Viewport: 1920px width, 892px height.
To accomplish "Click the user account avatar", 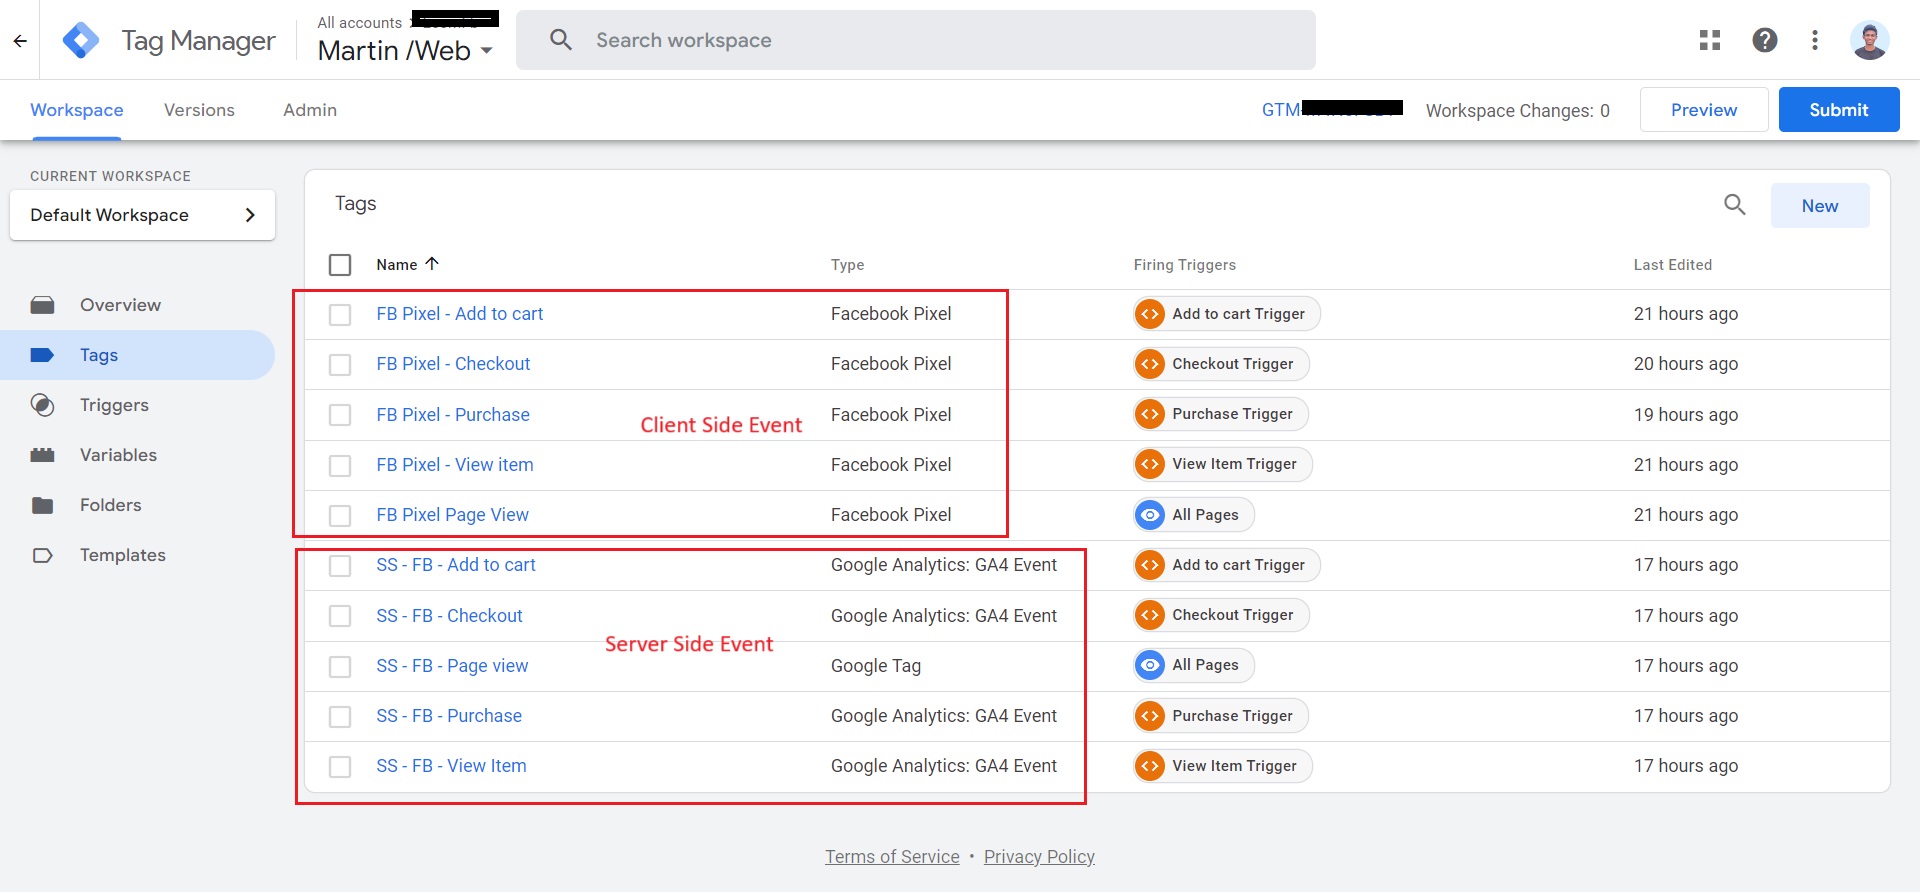I will [x=1869, y=40].
